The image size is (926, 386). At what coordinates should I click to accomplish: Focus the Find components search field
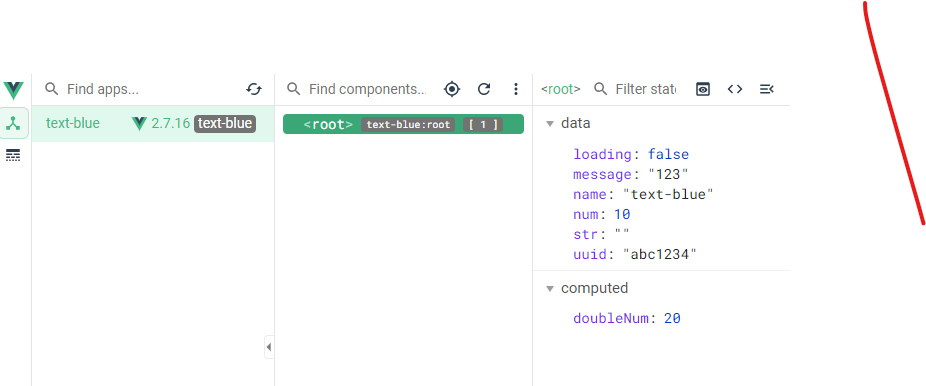(367, 89)
